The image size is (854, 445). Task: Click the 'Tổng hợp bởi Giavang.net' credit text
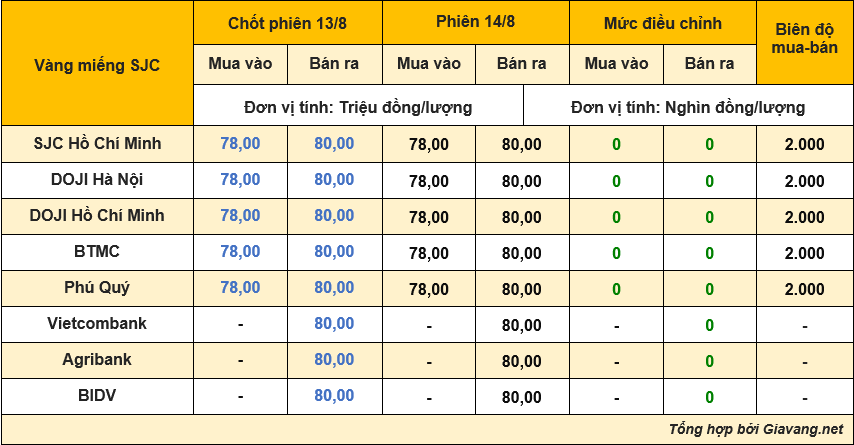[756, 429]
